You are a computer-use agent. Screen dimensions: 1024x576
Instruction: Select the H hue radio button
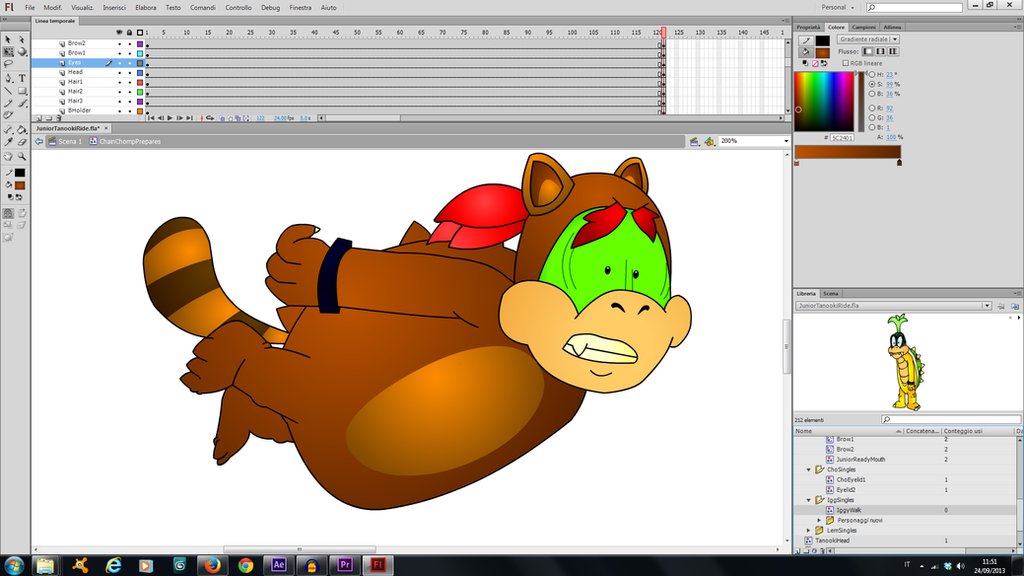pyautogui.click(x=872, y=74)
